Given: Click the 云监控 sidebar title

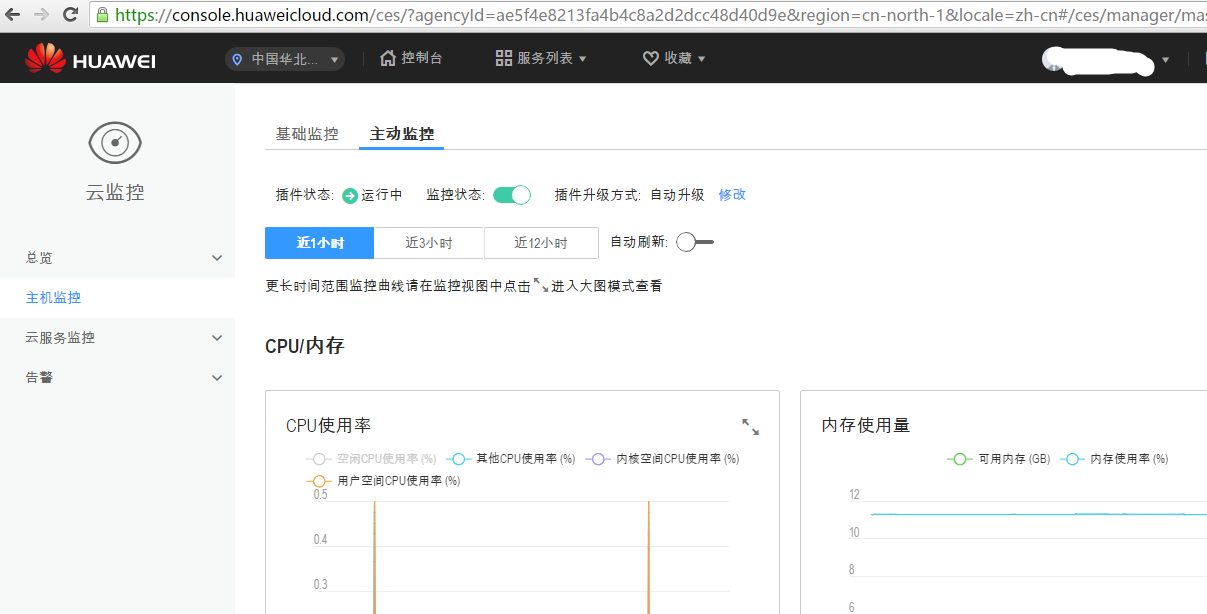Looking at the screenshot, I should coord(115,193).
